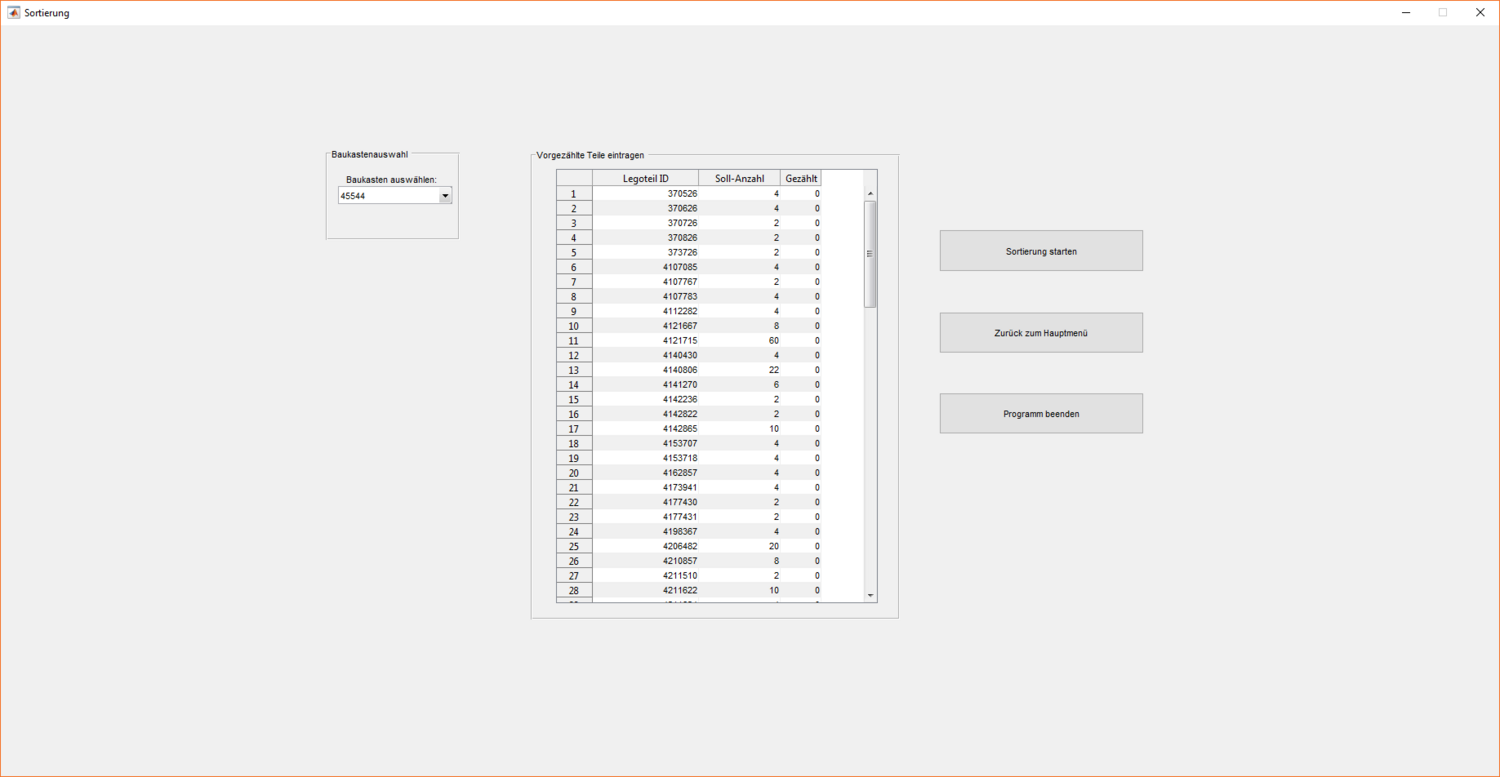Select the cell with Legoteil ID 4121715

(x=645, y=341)
